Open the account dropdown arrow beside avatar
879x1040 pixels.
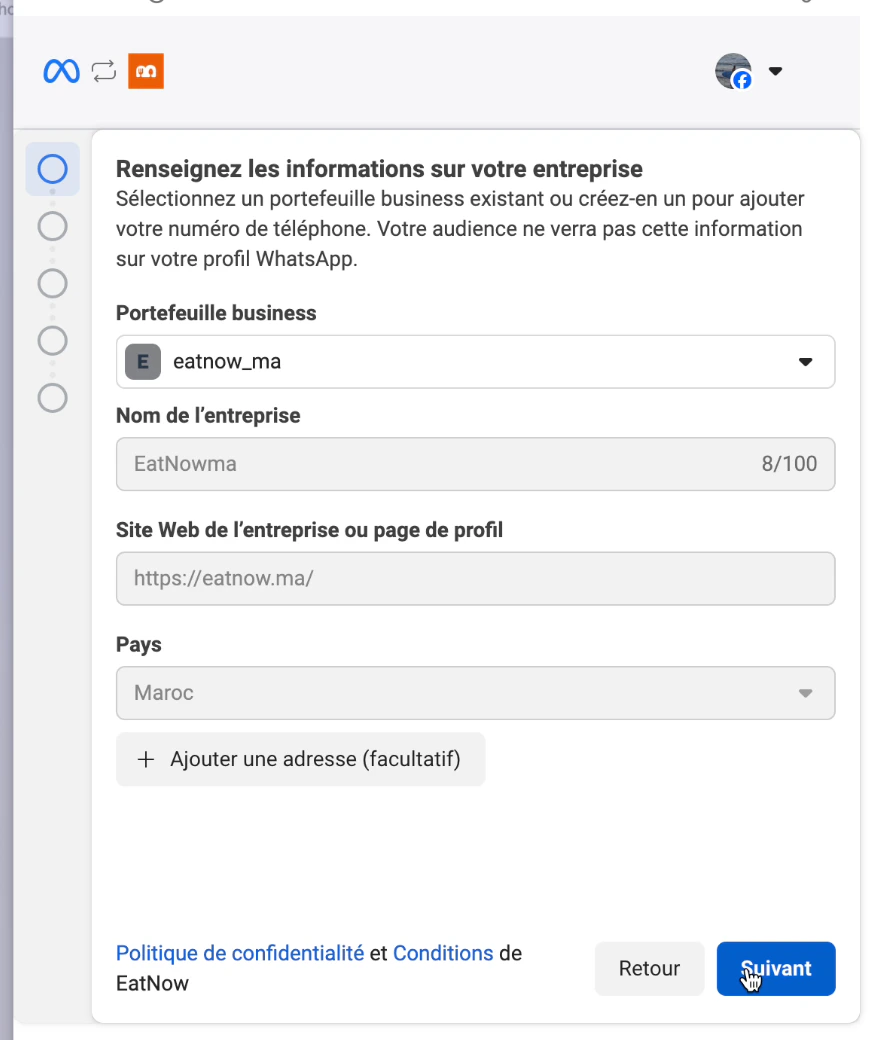(775, 71)
